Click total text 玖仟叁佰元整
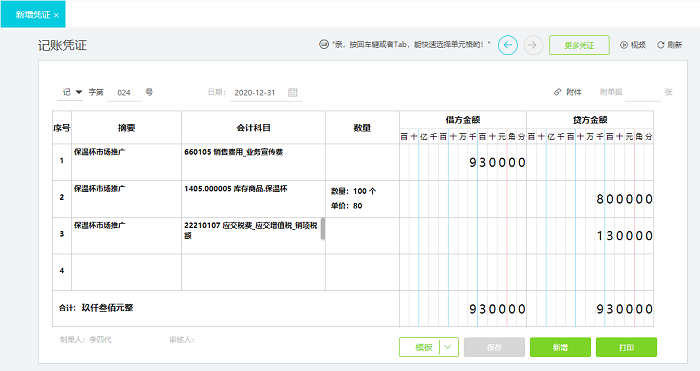 (107, 308)
